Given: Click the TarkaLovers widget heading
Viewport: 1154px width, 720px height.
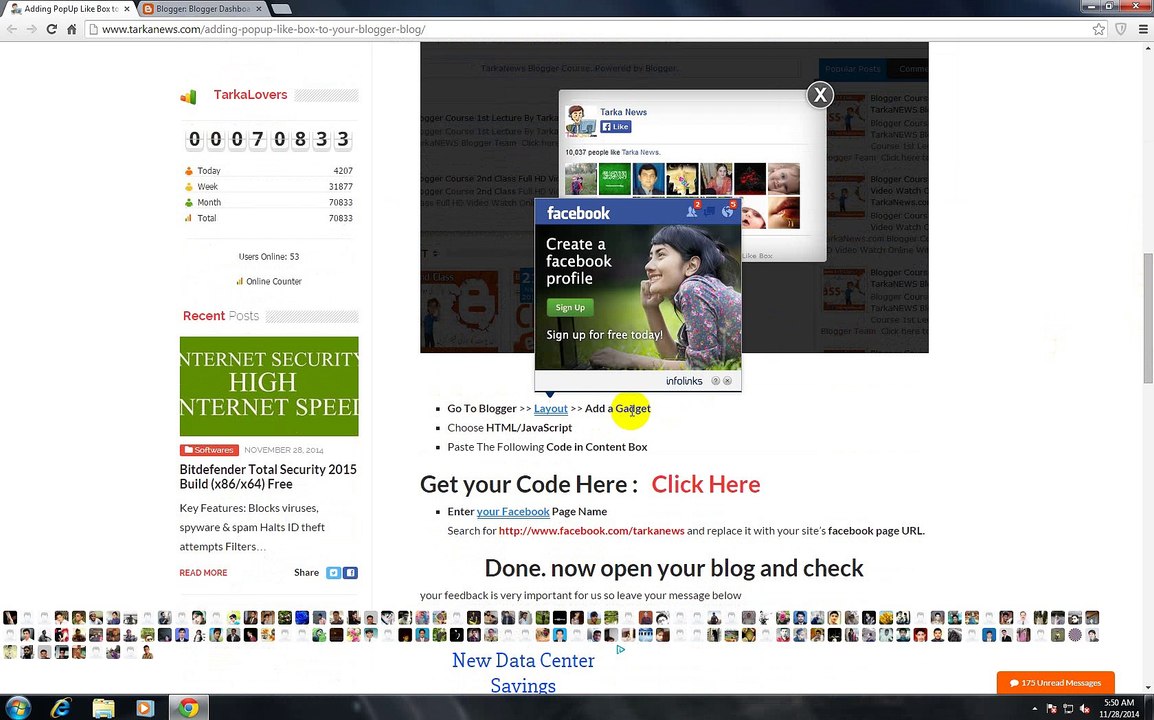Looking at the screenshot, I should [250, 95].
